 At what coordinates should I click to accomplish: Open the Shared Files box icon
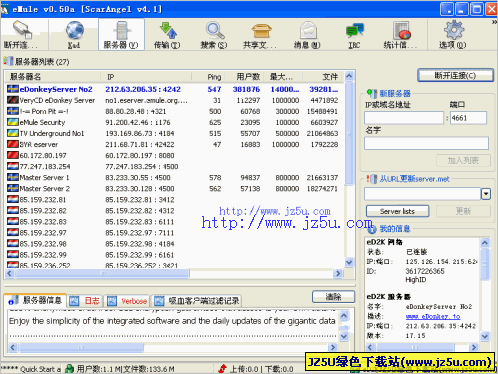point(261,31)
